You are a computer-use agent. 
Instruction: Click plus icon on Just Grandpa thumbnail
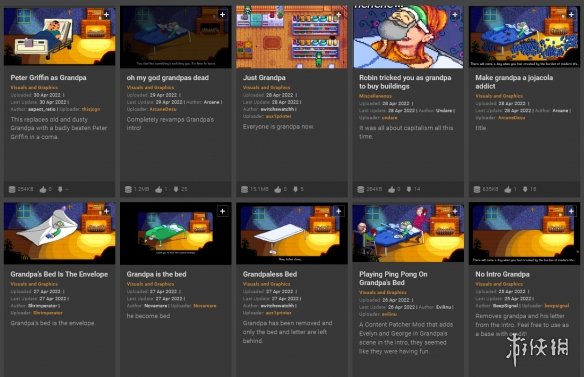tap(339, 15)
